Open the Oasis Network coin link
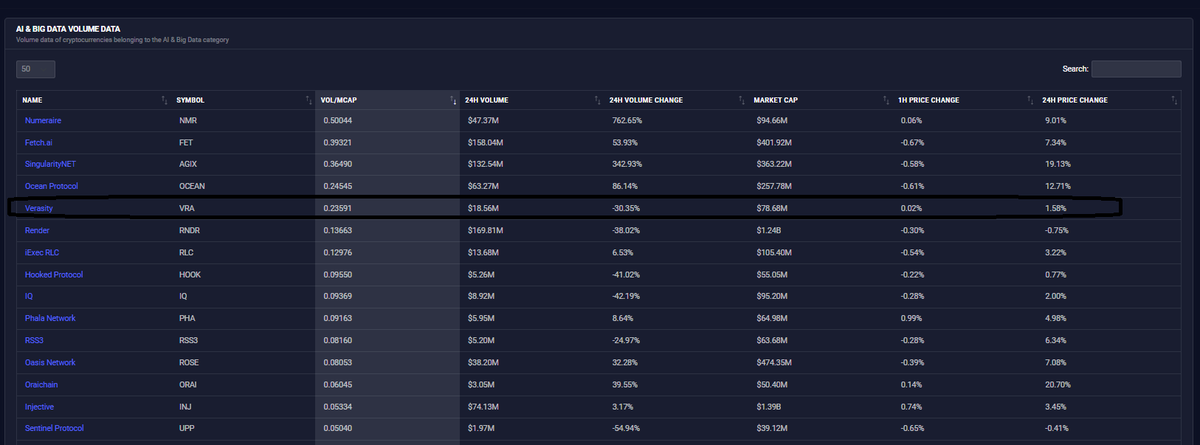This screenshot has width=1200, height=445. (x=50, y=362)
